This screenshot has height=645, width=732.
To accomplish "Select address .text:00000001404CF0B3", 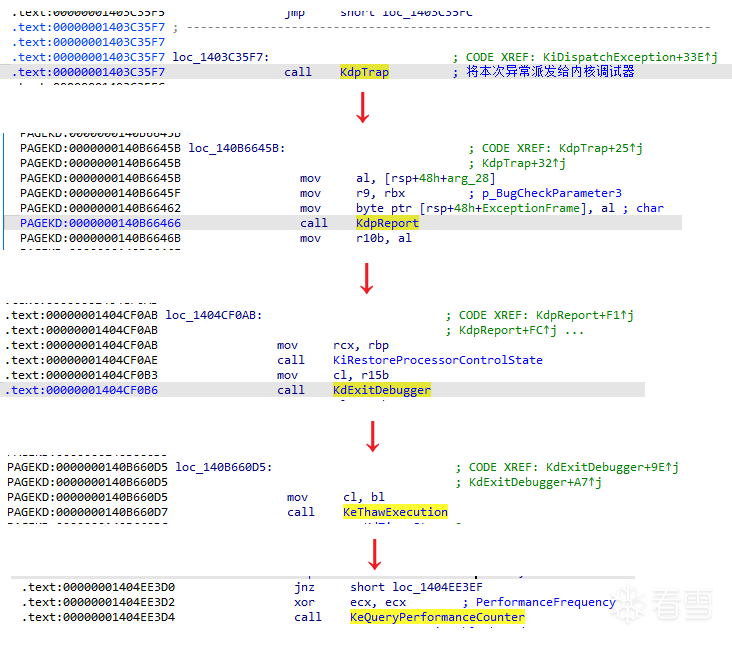I will click(x=82, y=375).
